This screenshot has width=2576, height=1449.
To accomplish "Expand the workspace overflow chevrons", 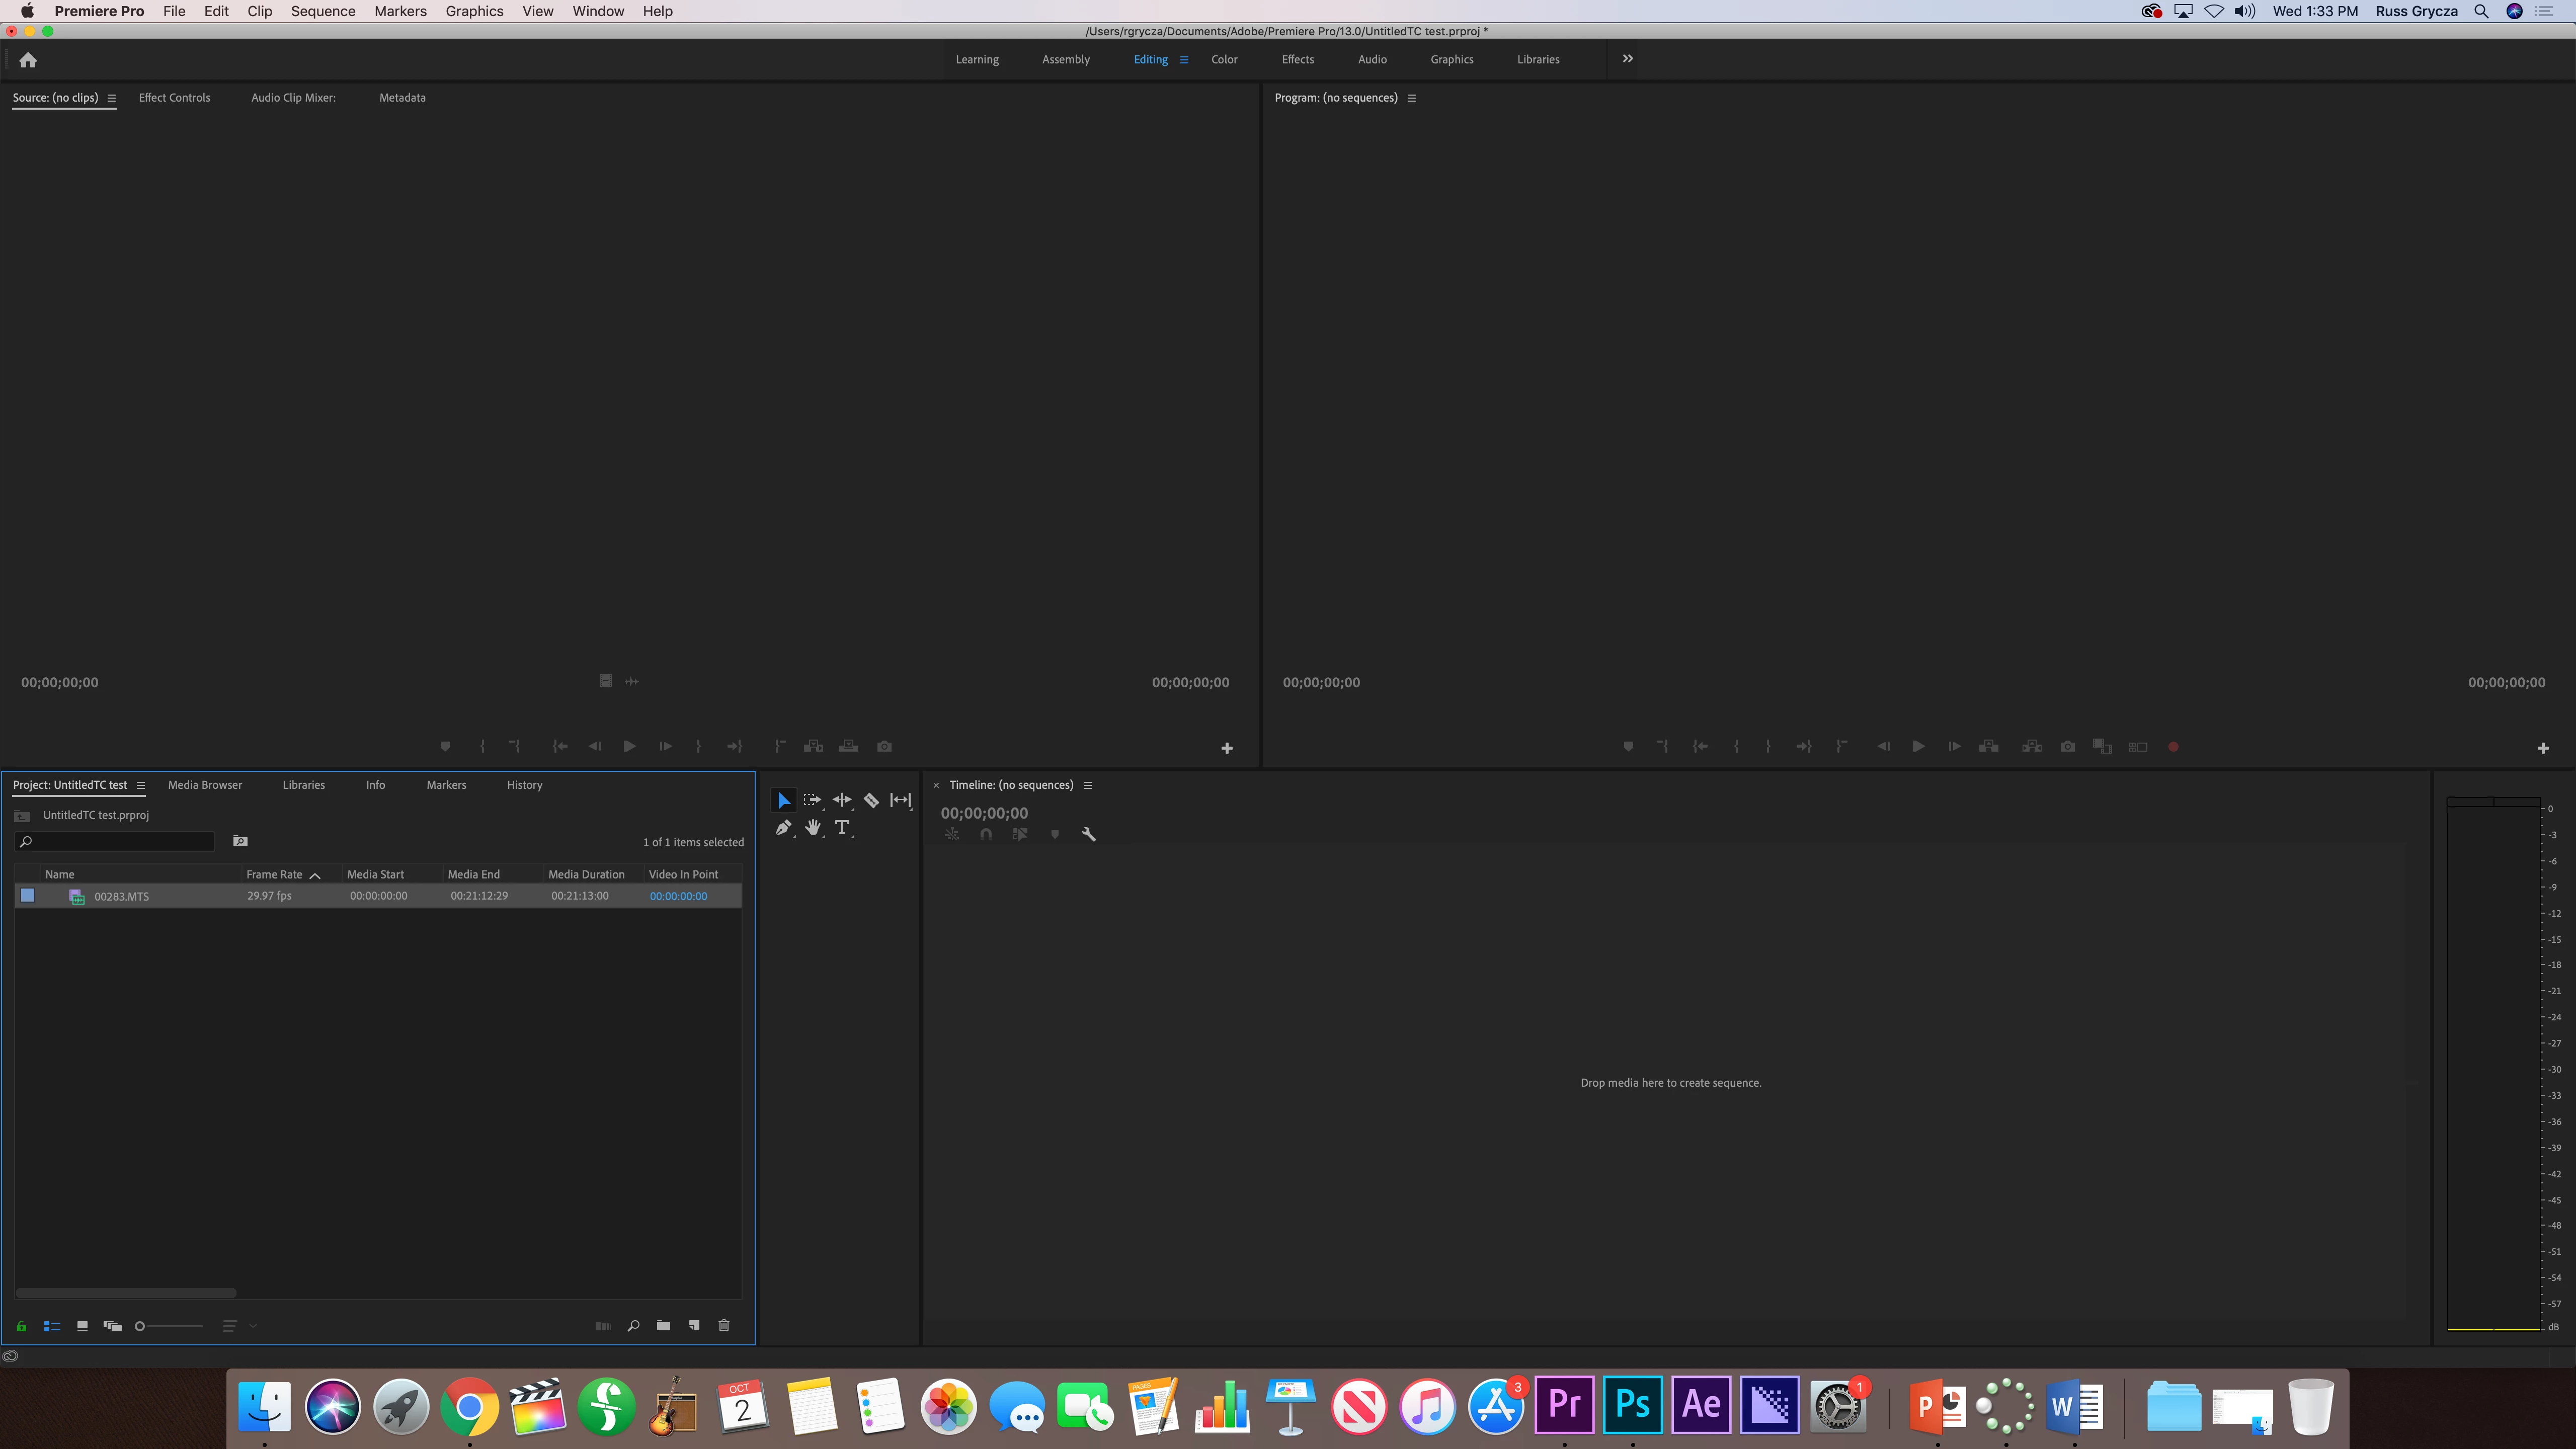I will tap(1627, 59).
